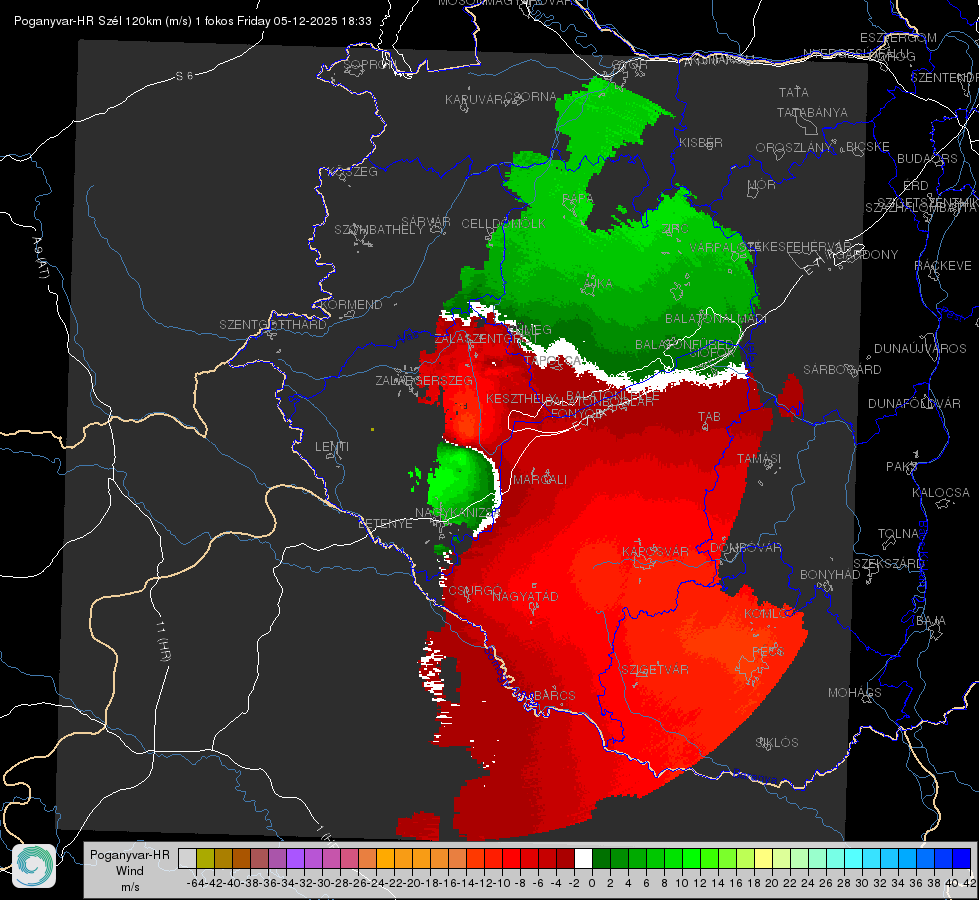Click the MOHACS city label
This screenshot has height=900, width=979.
click(x=855, y=692)
